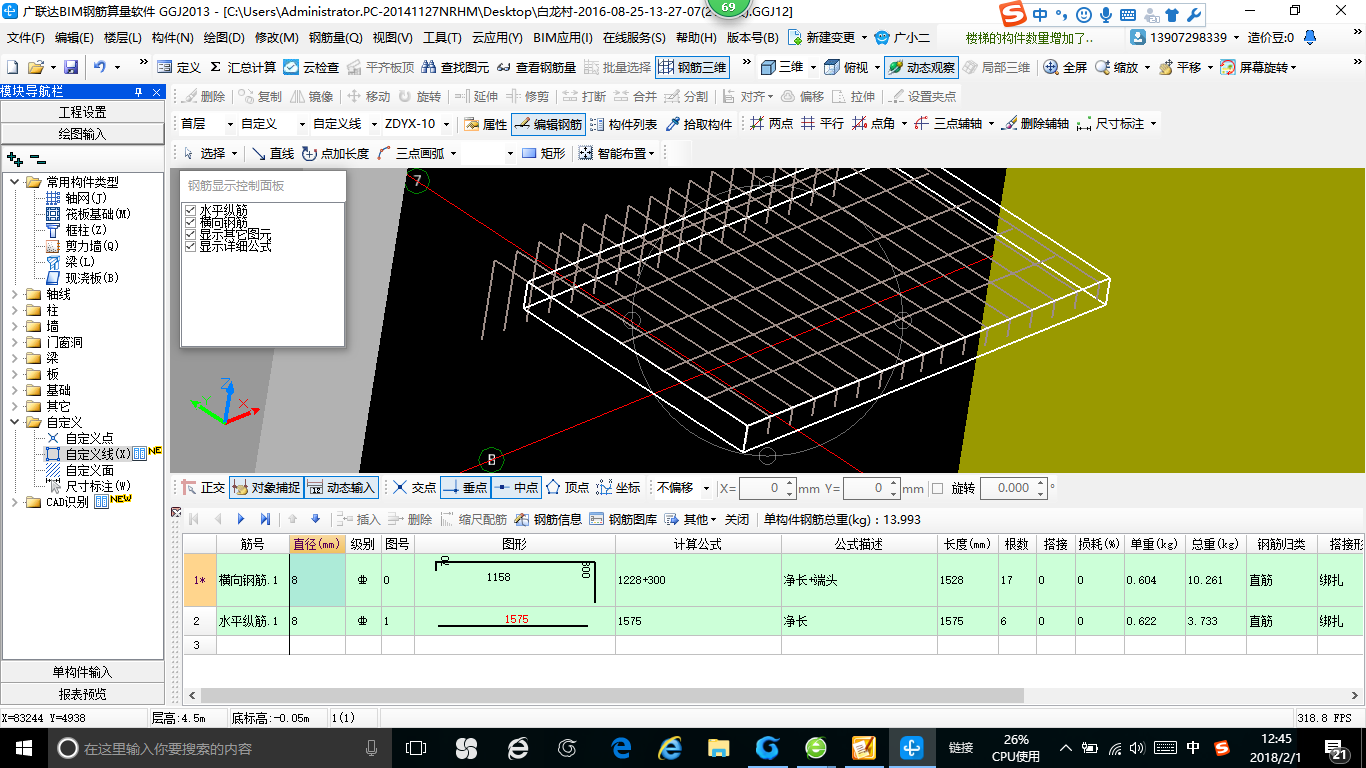Open 钢筋信息 rebar info
The width and height of the screenshot is (1366, 768).
pyautogui.click(x=548, y=519)
